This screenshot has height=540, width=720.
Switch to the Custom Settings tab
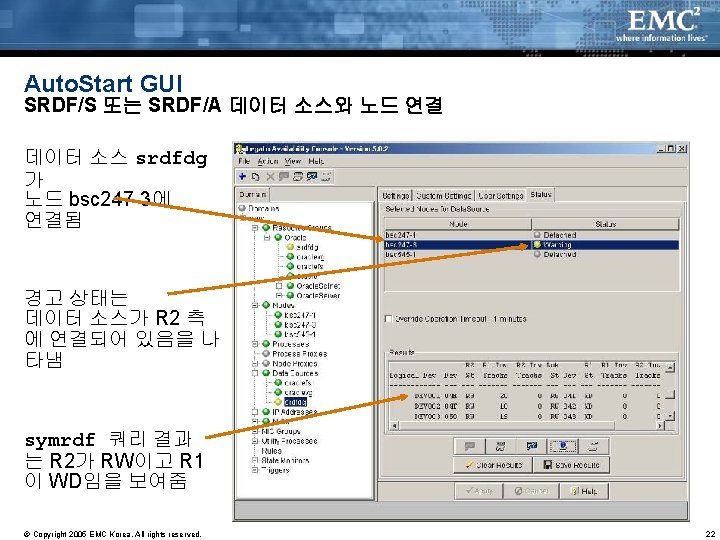coord(444,195)
